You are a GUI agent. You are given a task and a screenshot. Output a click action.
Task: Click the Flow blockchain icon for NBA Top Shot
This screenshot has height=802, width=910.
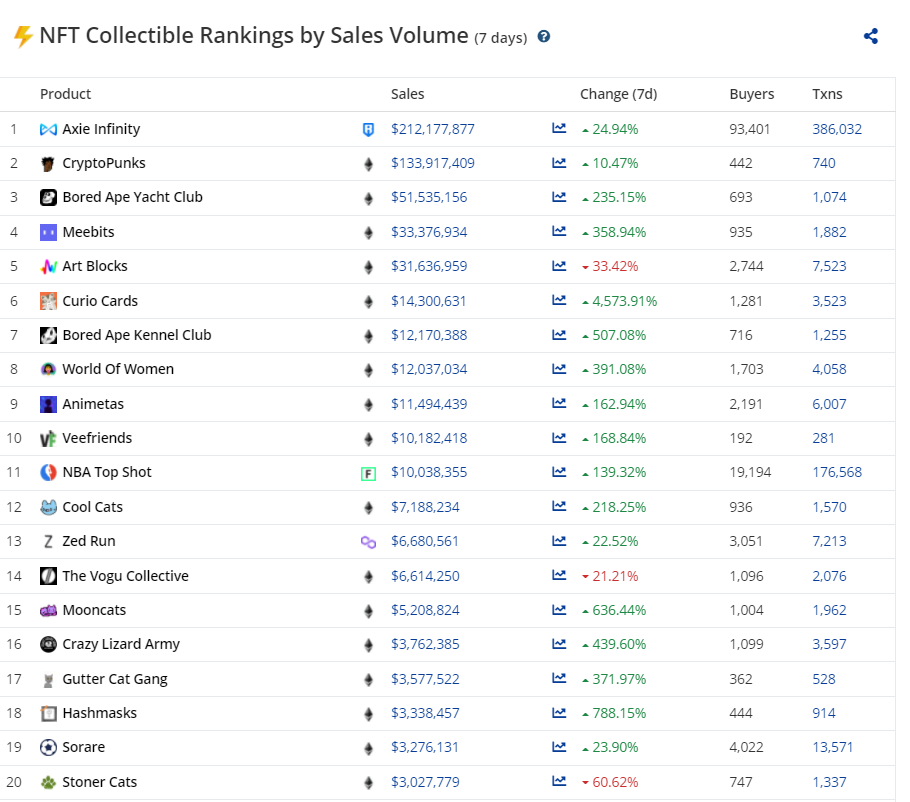(x=368, y=474)
